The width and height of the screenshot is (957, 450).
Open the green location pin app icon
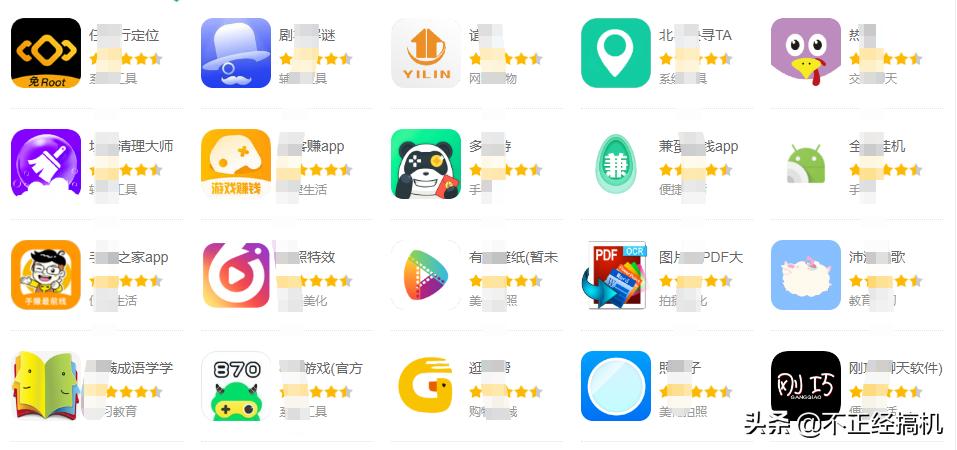(x=616, y=53)
